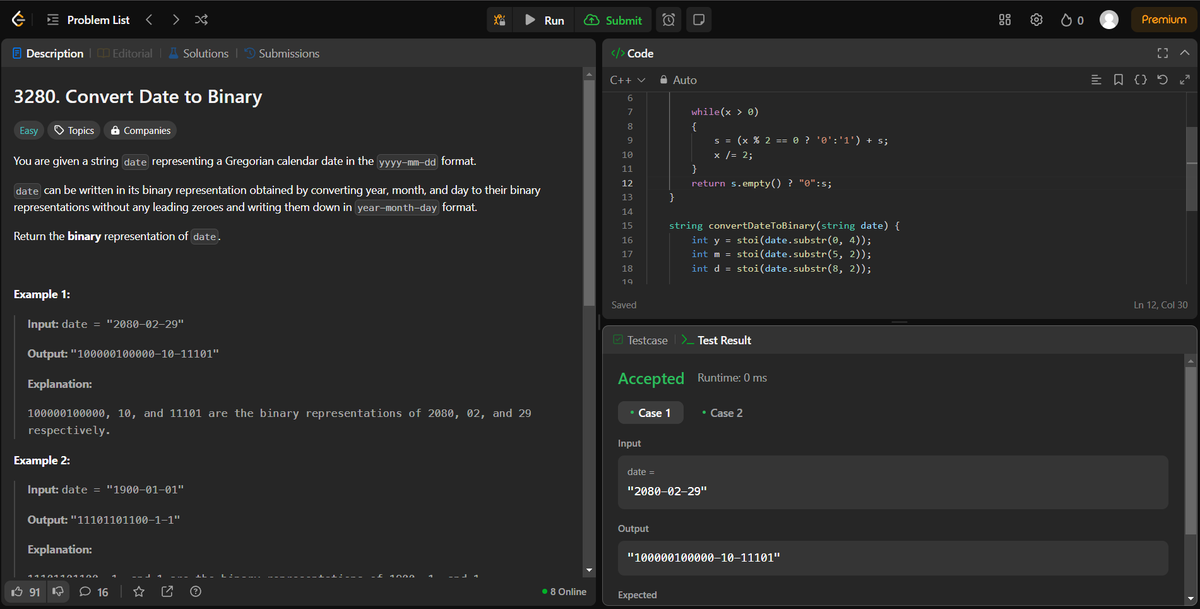Star the problem with the favorite icon

pos(139,591)
